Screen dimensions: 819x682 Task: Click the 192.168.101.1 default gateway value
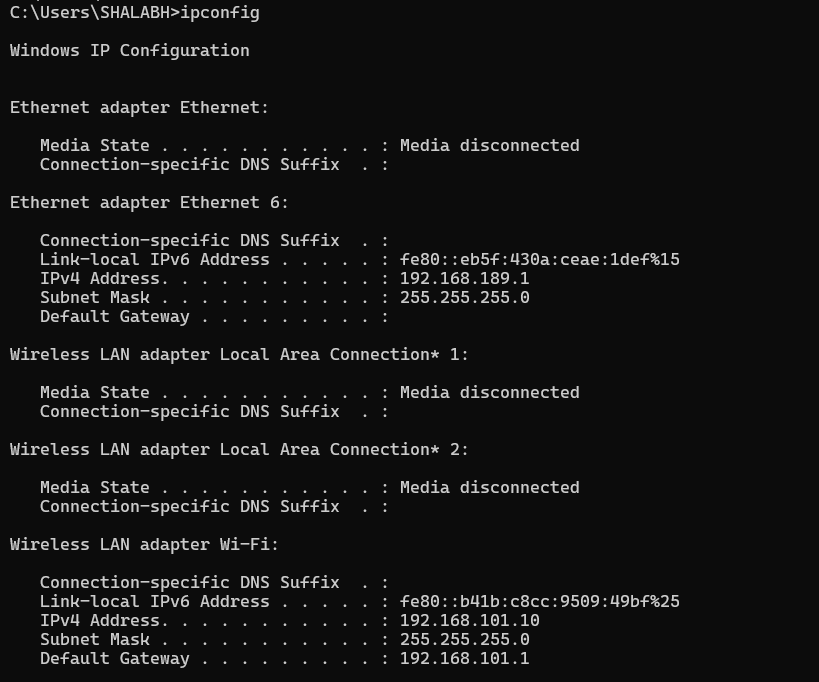[x=464, y=659]
